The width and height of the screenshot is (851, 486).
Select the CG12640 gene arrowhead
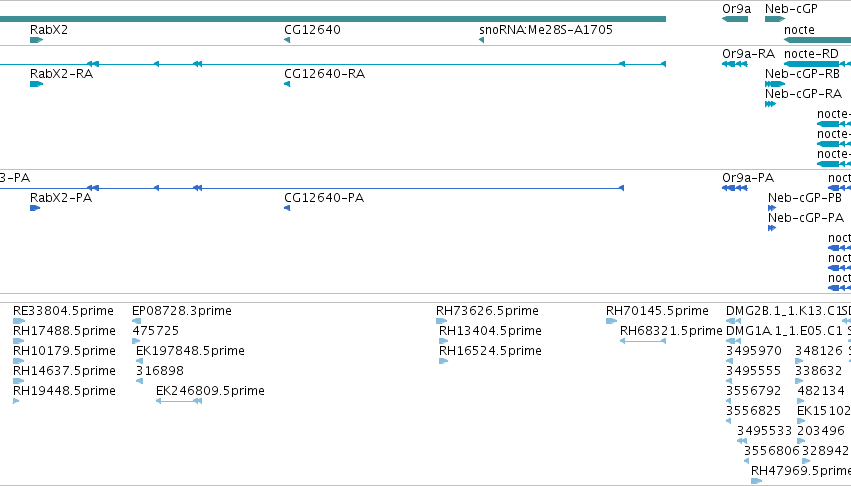287,40
